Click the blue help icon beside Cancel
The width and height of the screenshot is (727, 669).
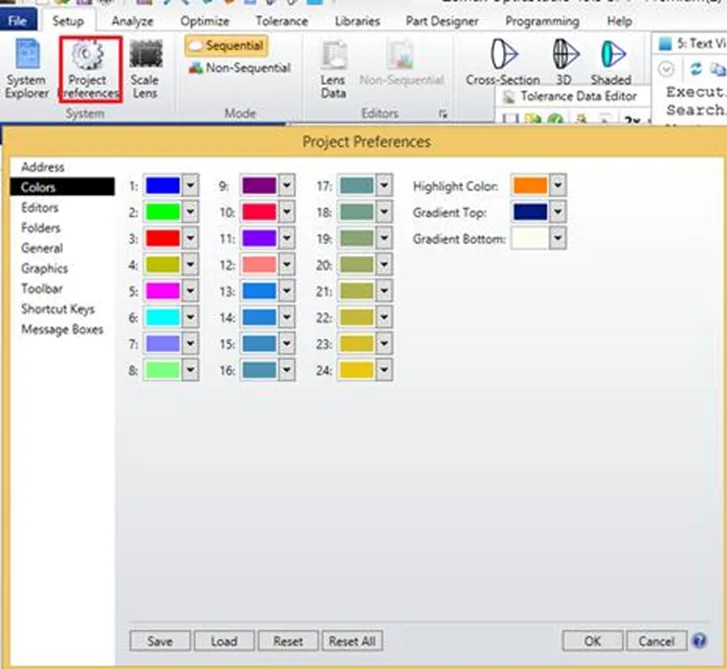699,641
